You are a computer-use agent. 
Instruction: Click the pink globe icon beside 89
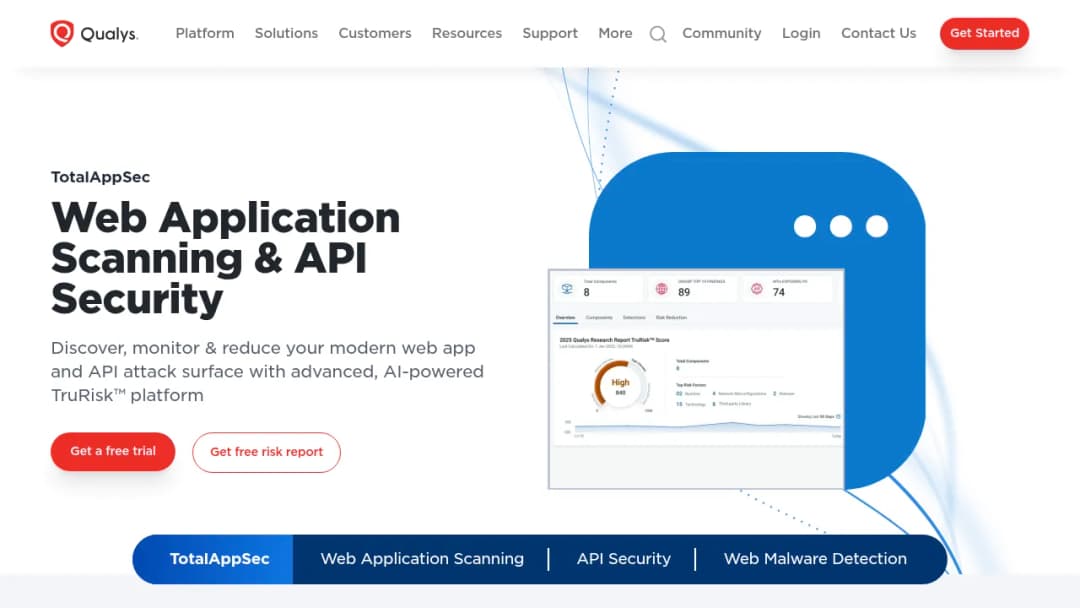(661, 289)
